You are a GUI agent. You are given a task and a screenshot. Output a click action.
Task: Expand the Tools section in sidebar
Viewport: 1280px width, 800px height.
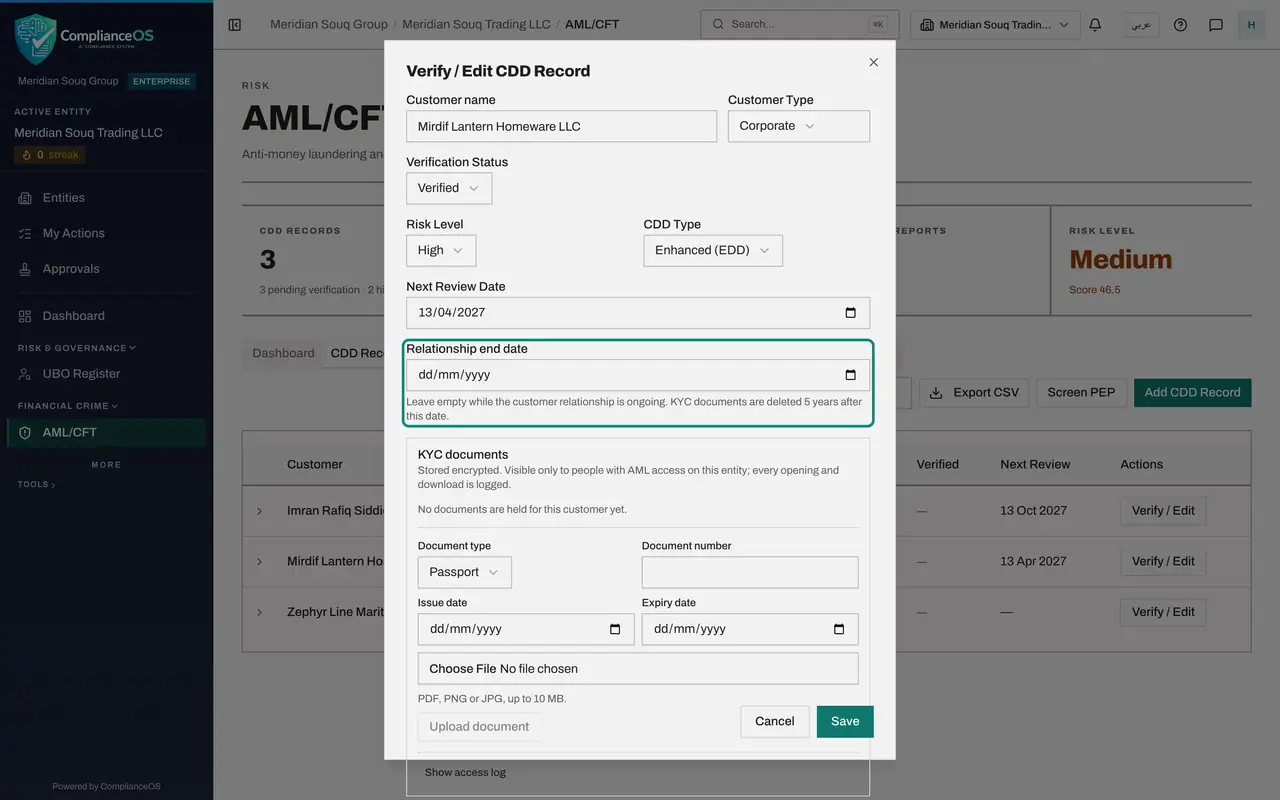pyautogui.click(x=37, y=484)
